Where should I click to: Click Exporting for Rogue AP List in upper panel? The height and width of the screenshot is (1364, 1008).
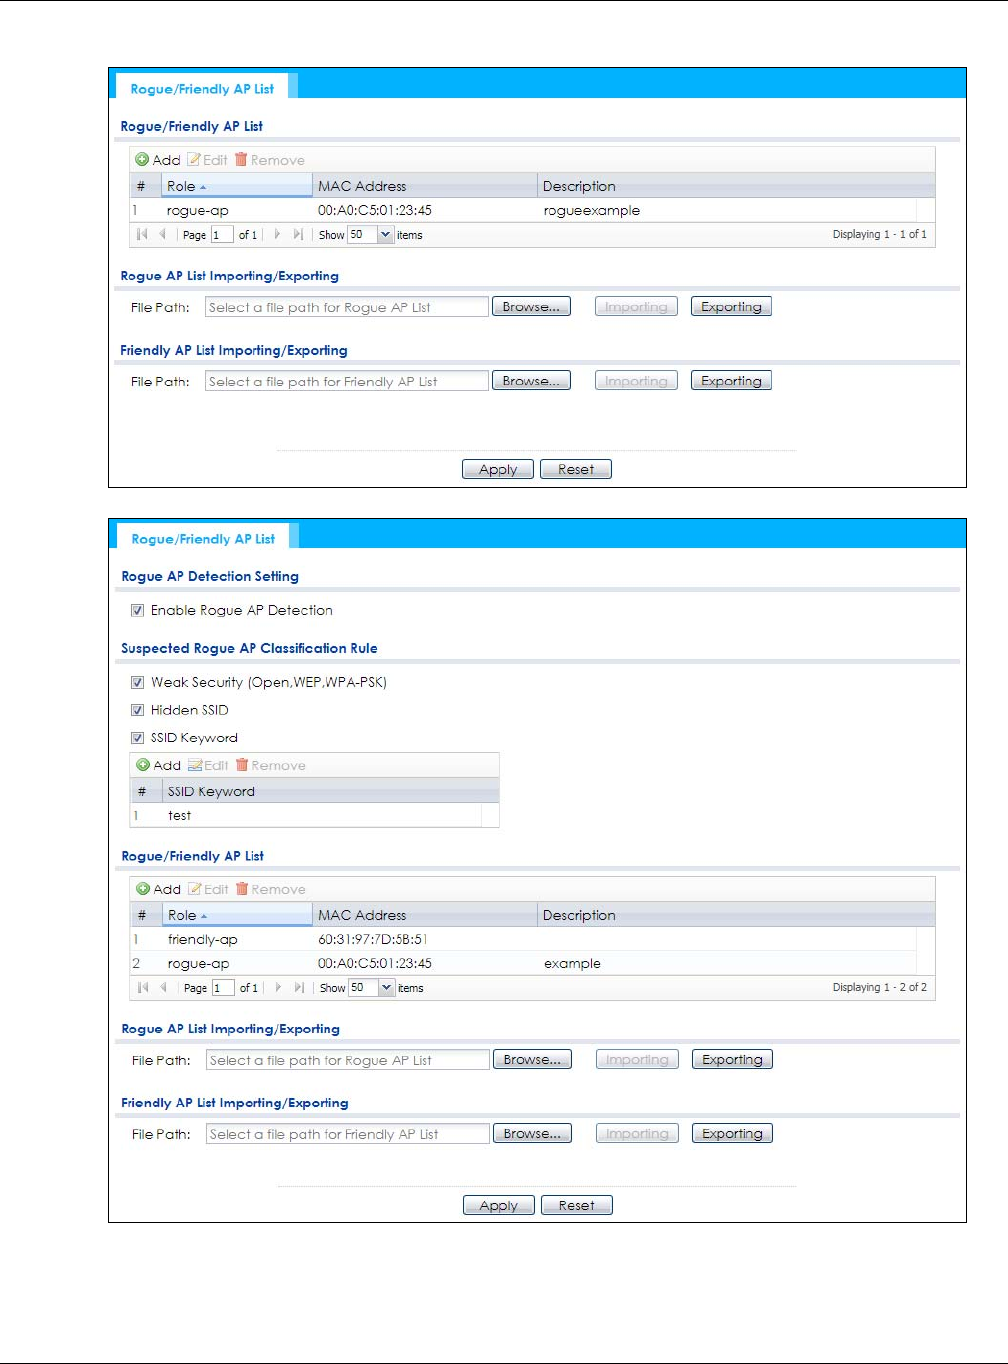click(x=731, y=307)
